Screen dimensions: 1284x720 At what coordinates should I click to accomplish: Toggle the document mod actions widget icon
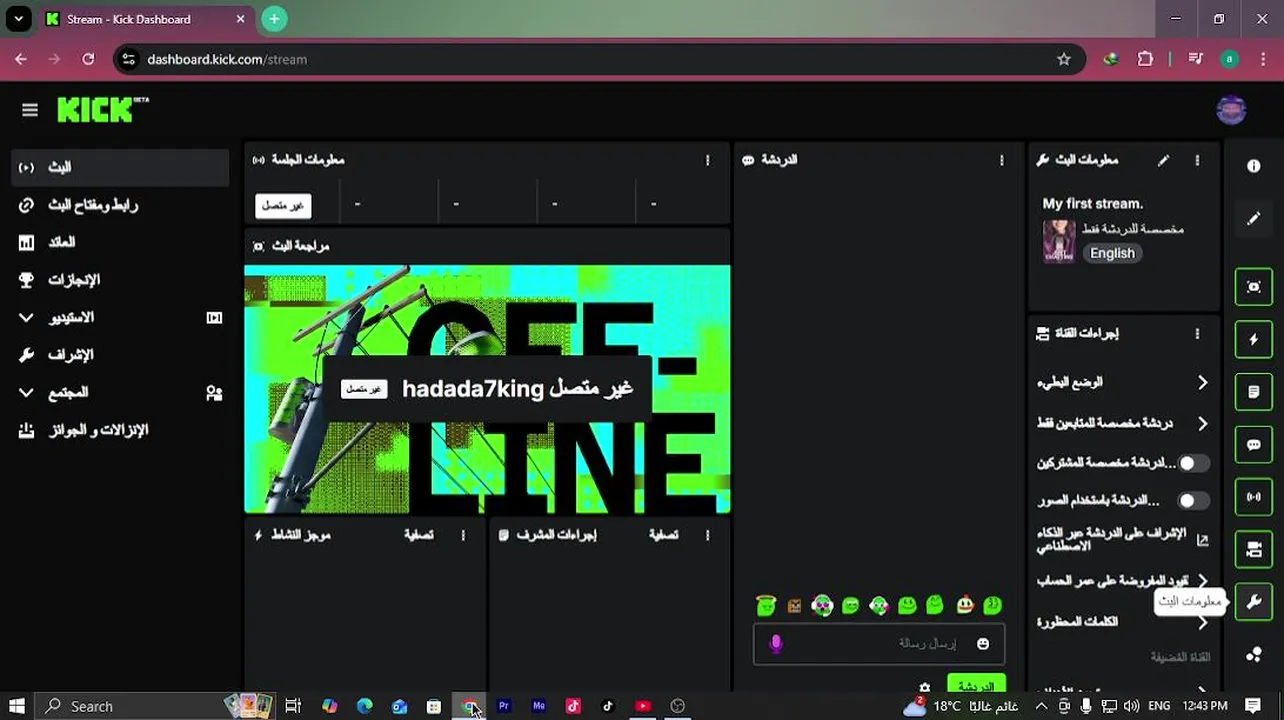click(1253, 392)
